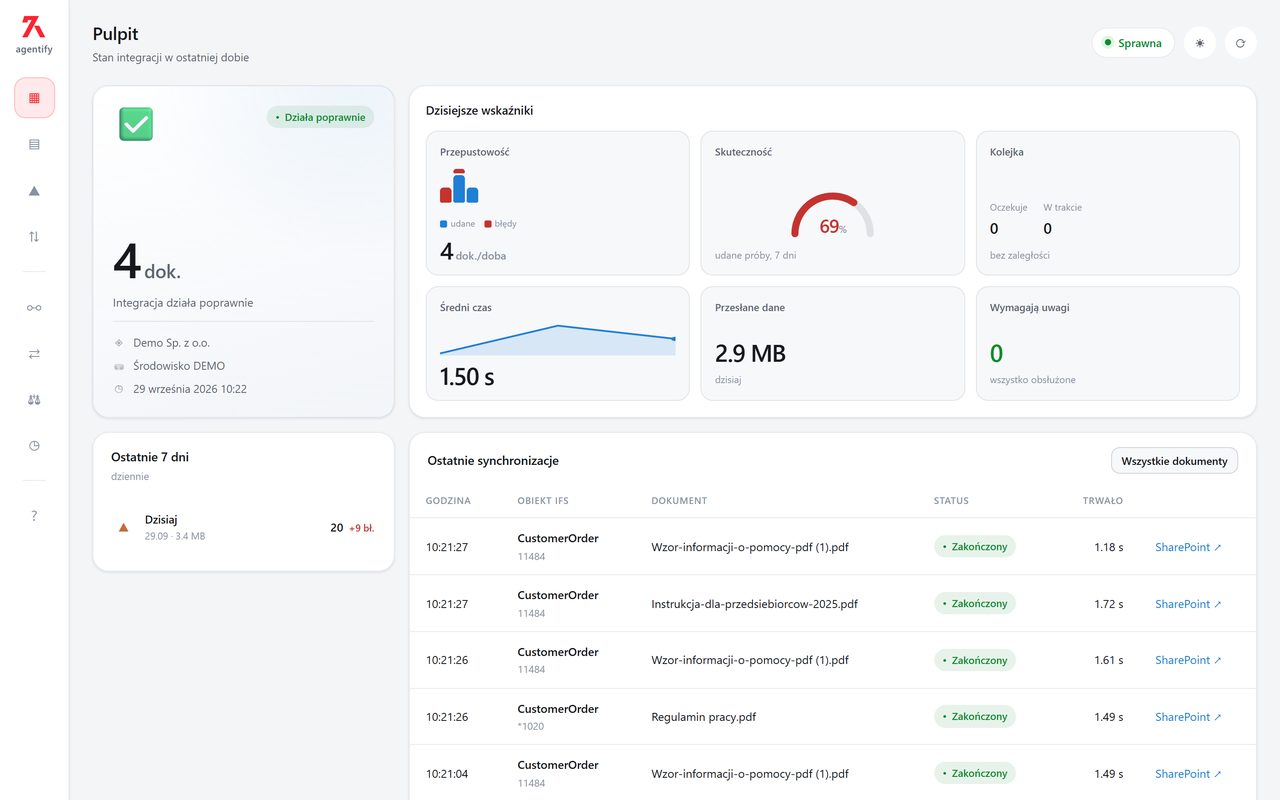This screenshot has height=800, width=1280.
Task: Click the Średni czas line chart
Action: tap(558, 340)
